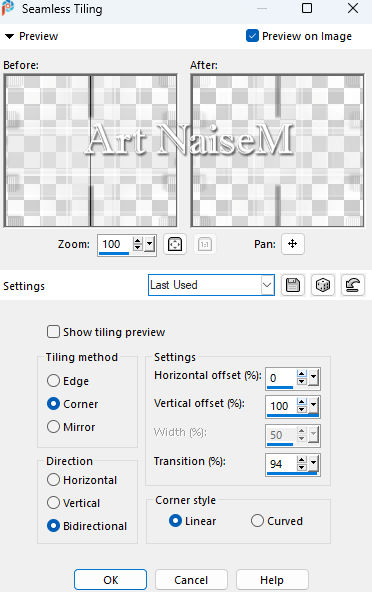Click the Save Preset disk icon

tap(293, 285)
